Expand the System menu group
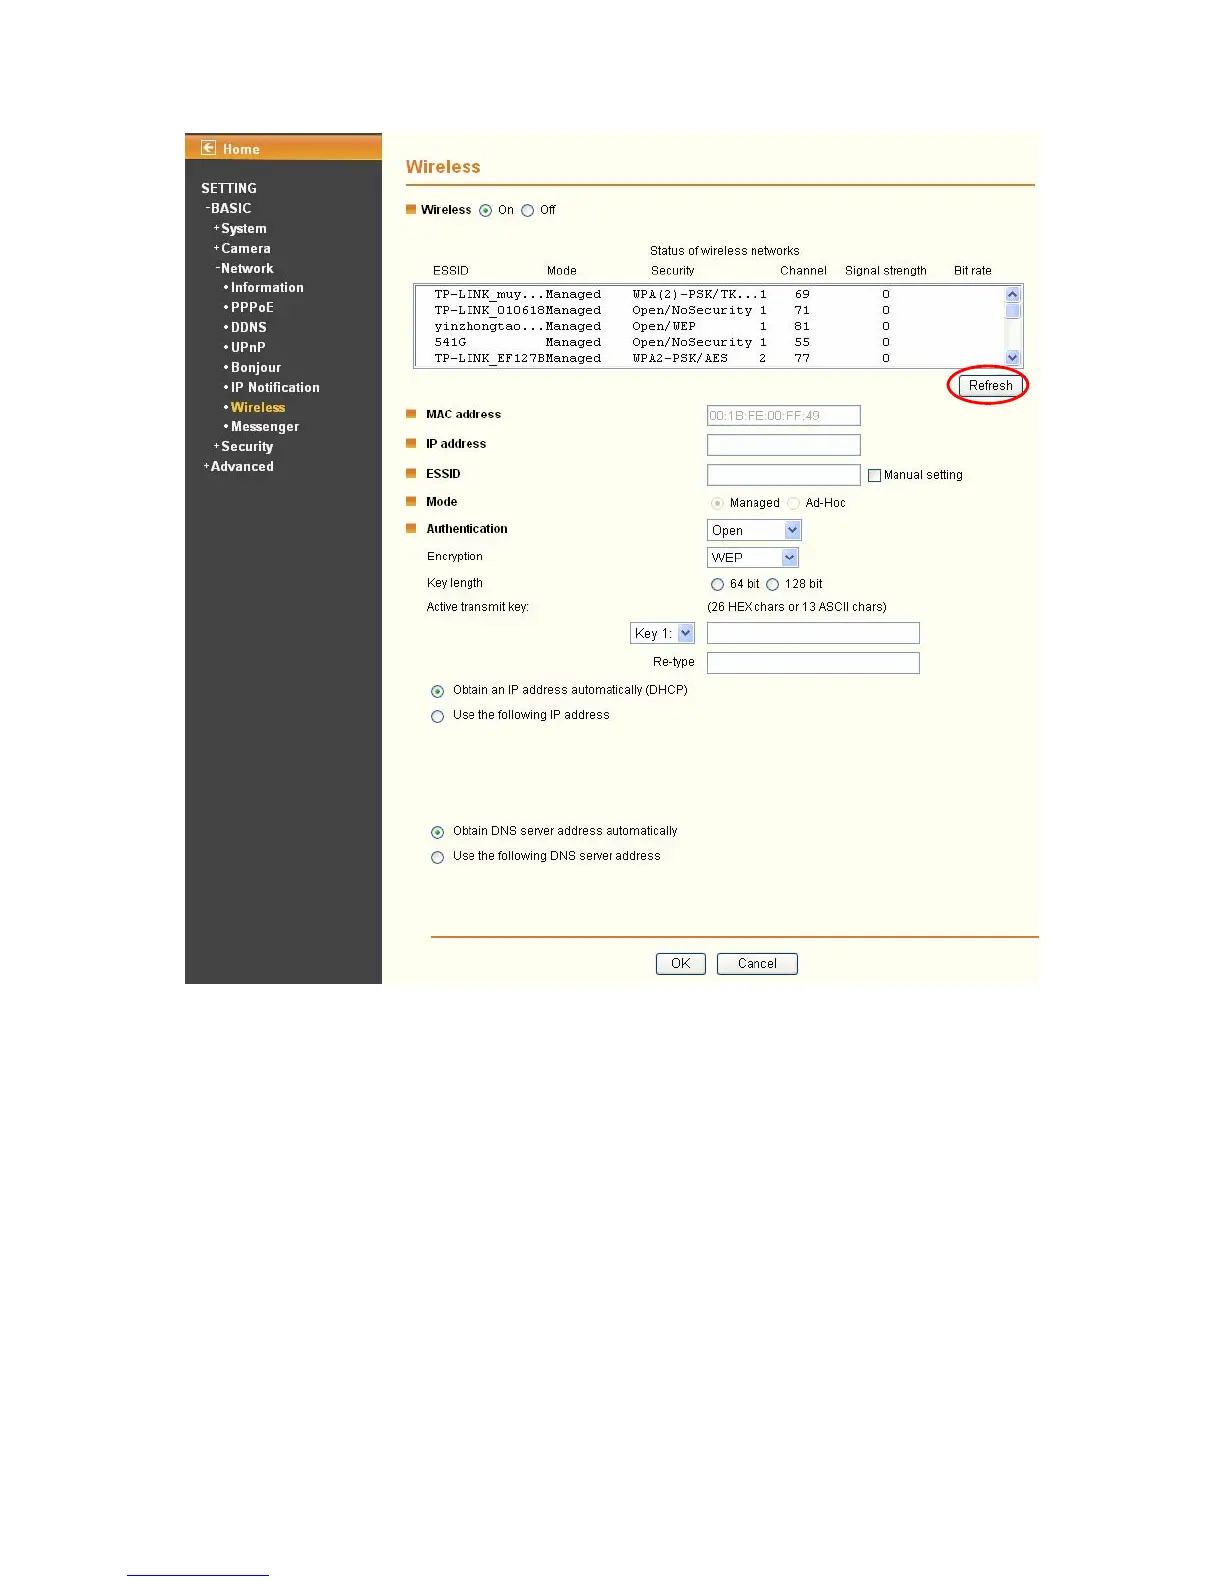Screen dimensions: 1224x1584 coord(240,228)
